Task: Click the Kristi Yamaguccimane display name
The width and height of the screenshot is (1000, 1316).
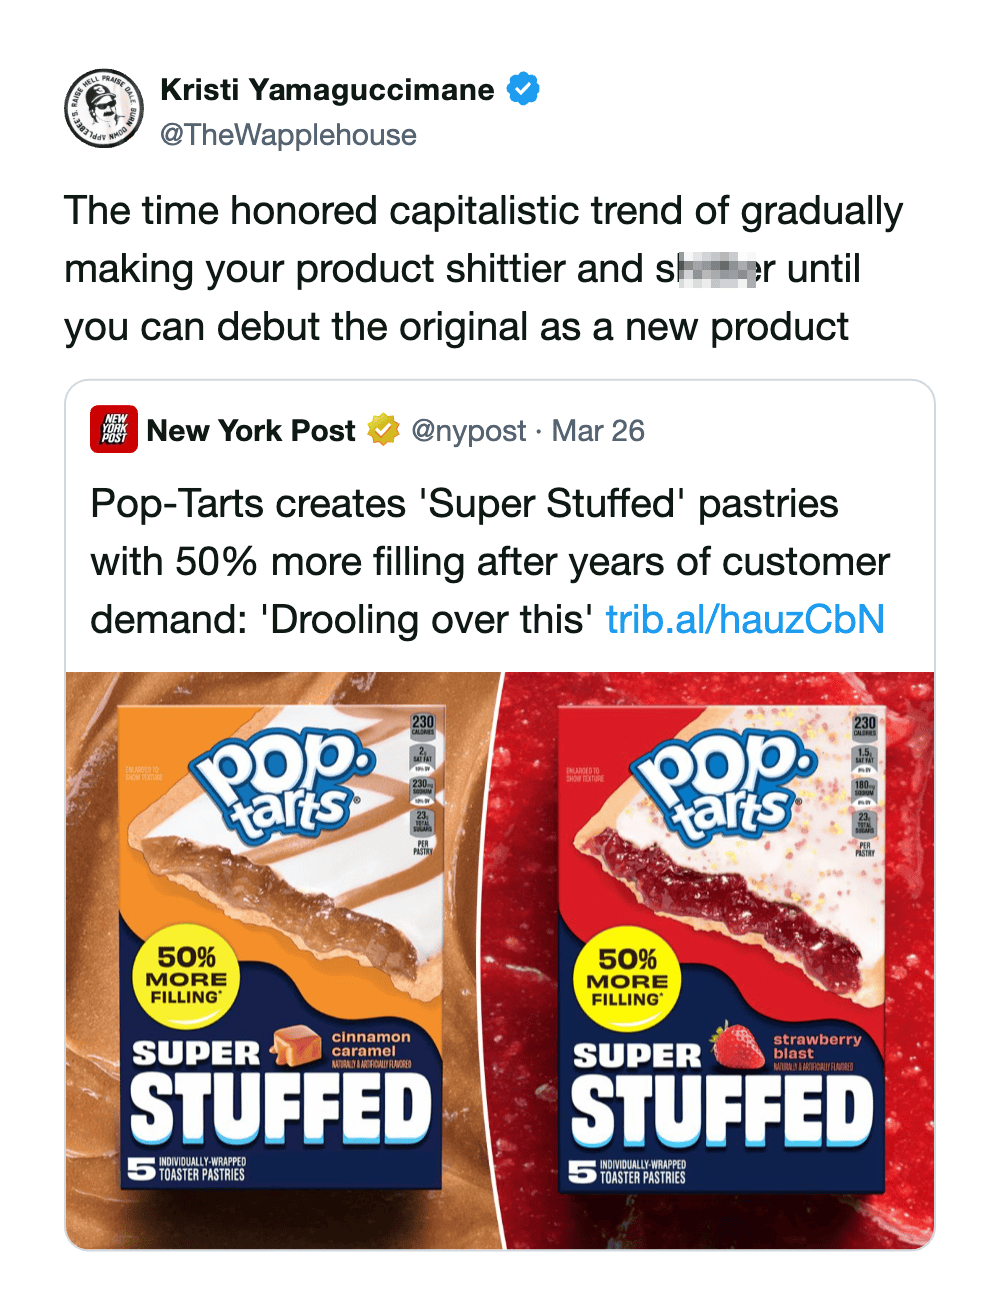Action: tap(327, 89)
